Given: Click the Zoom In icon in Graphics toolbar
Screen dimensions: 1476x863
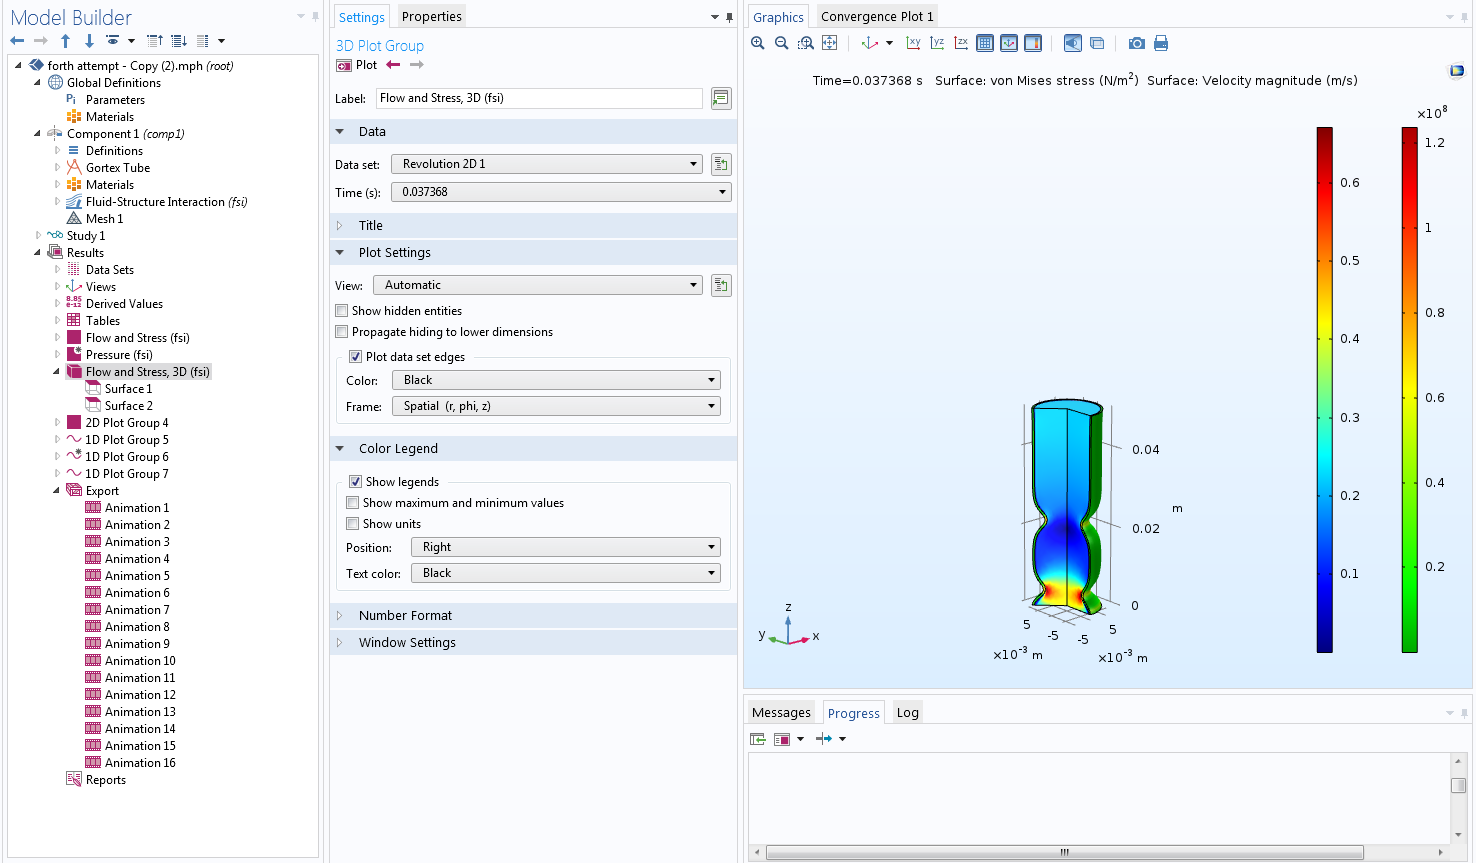Looking at the screenshot, I should pyautogui.click(x=758, y=43).
